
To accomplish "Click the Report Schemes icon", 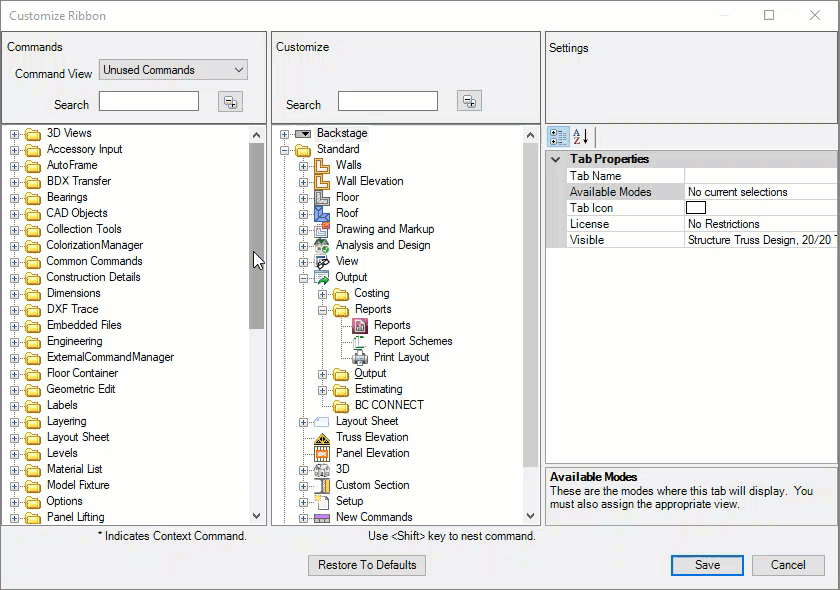I will point(360,342).
